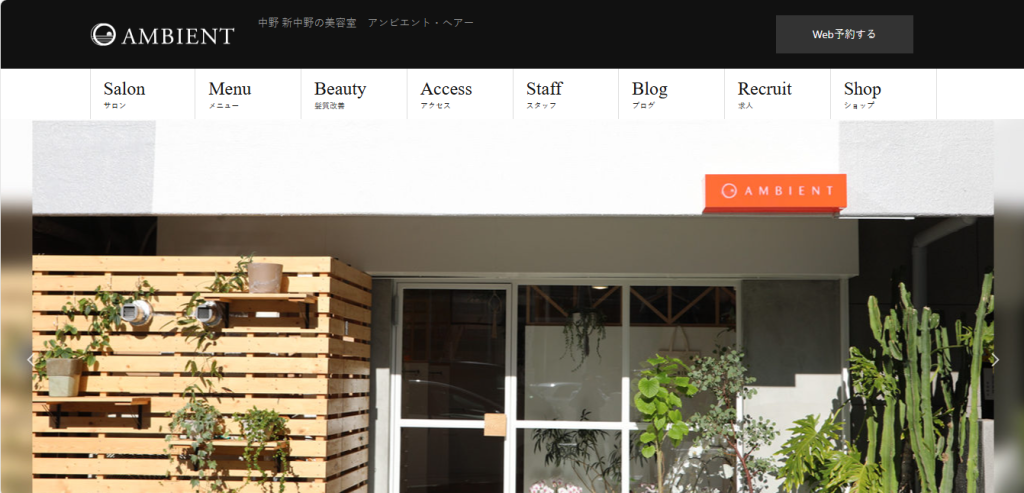
Task: Advance to next slide with right arrow
Action: (x=995, y=359)
